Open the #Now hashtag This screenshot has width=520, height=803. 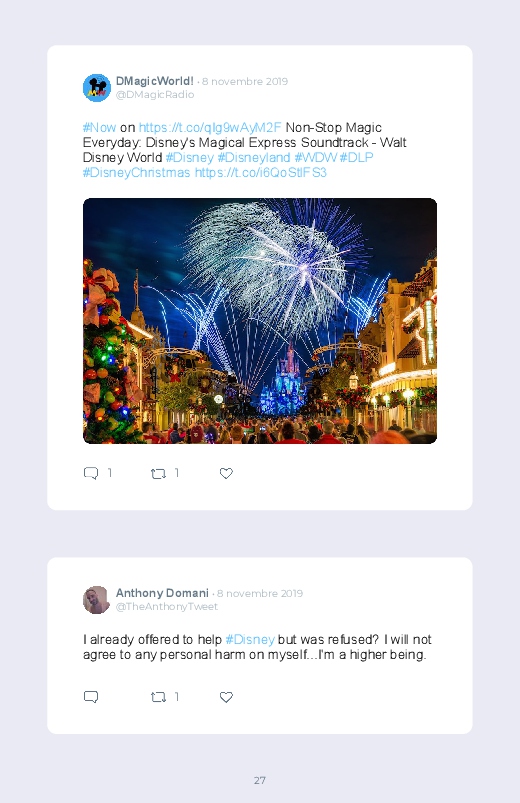[99, 128]
